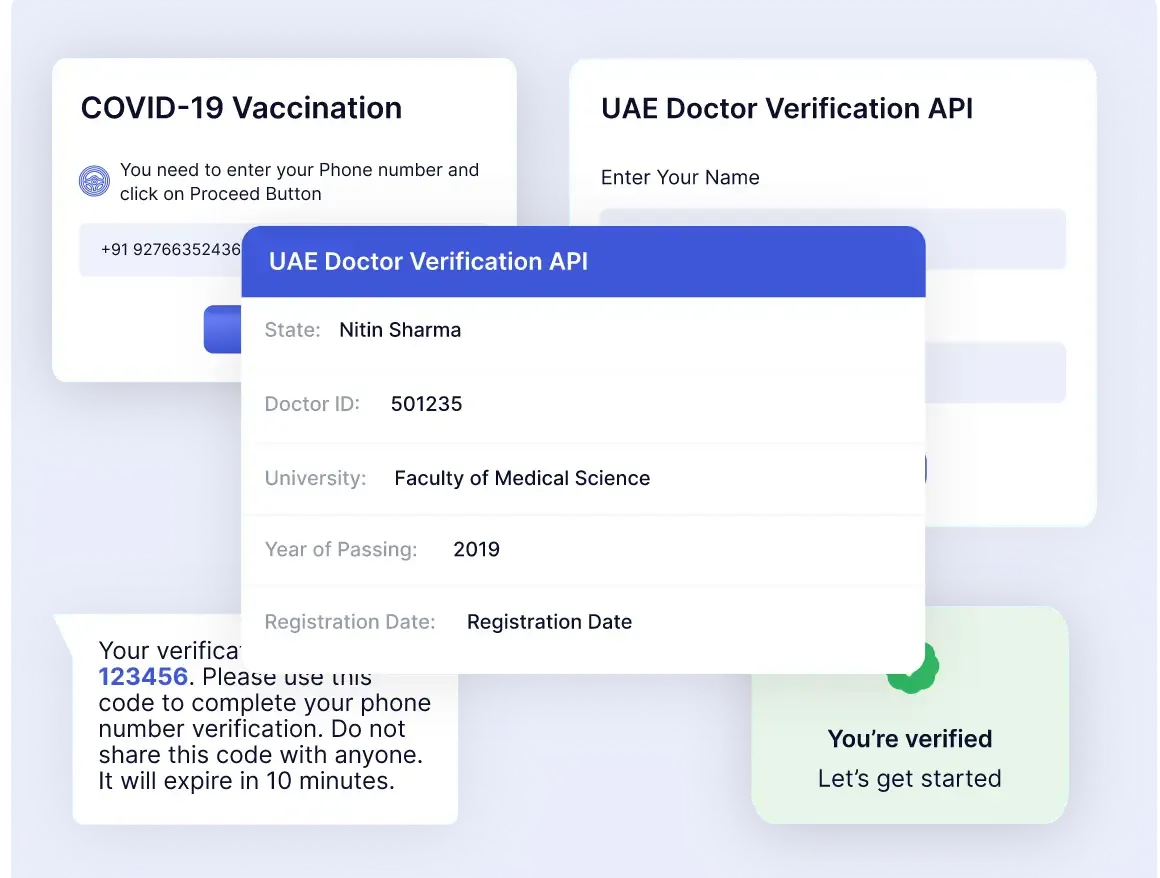This screenshot has height=878, width=1160.
Task: Click the Enter Your Name label
Action: (680, 178)
